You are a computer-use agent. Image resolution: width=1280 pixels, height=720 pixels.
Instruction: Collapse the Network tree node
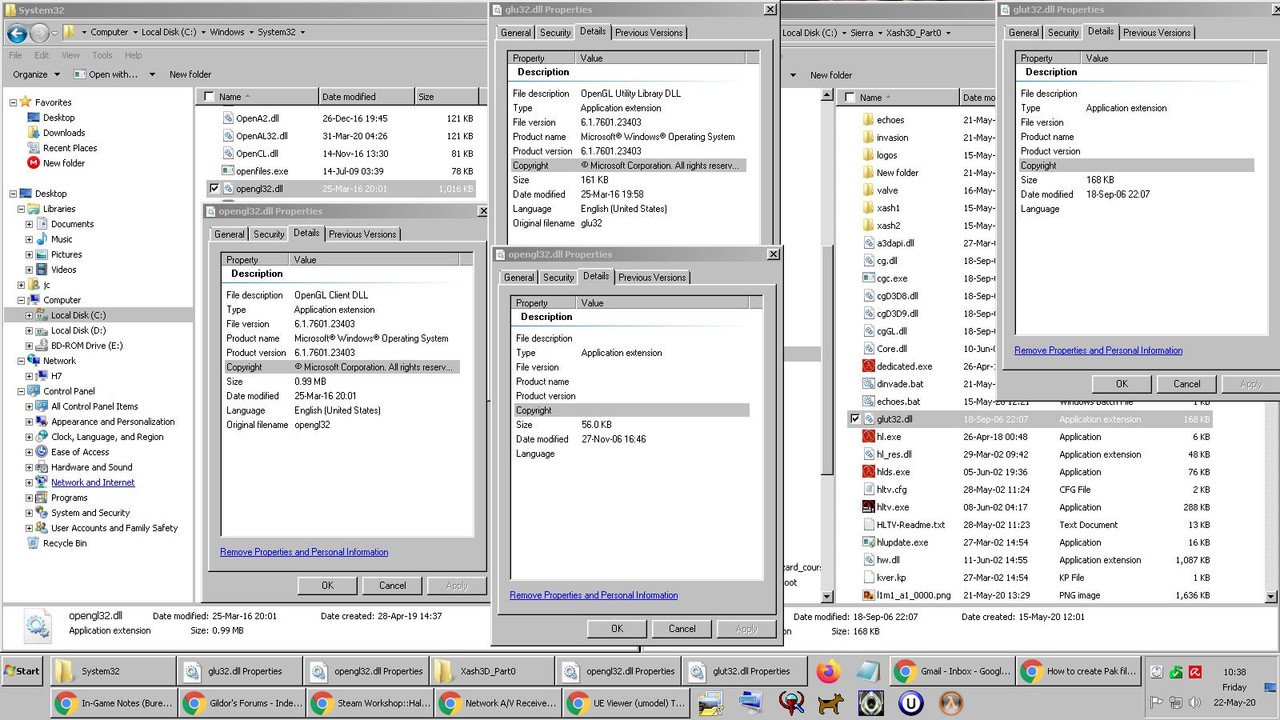coord(21,361)
